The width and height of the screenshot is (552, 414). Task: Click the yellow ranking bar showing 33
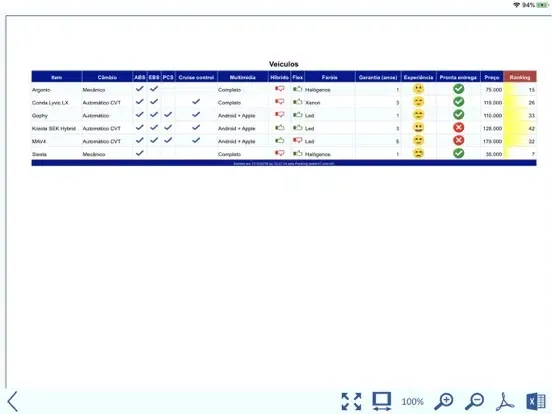[520, 115]
